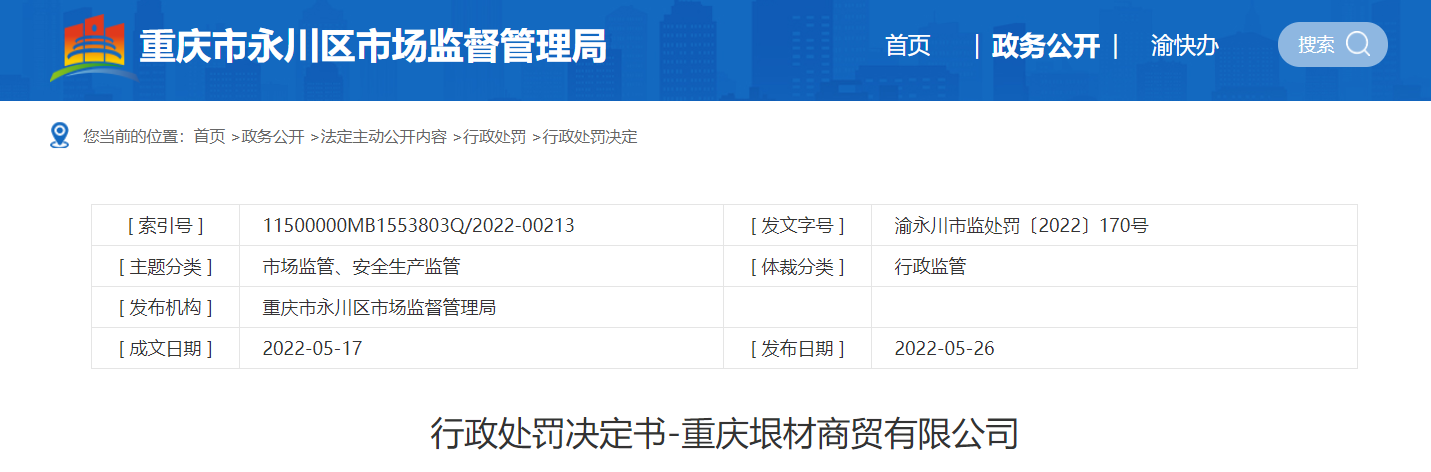Viewport: 1431px width, 472px height.
Task: Select the 成文日期 label cell
Action: [166, 349]
